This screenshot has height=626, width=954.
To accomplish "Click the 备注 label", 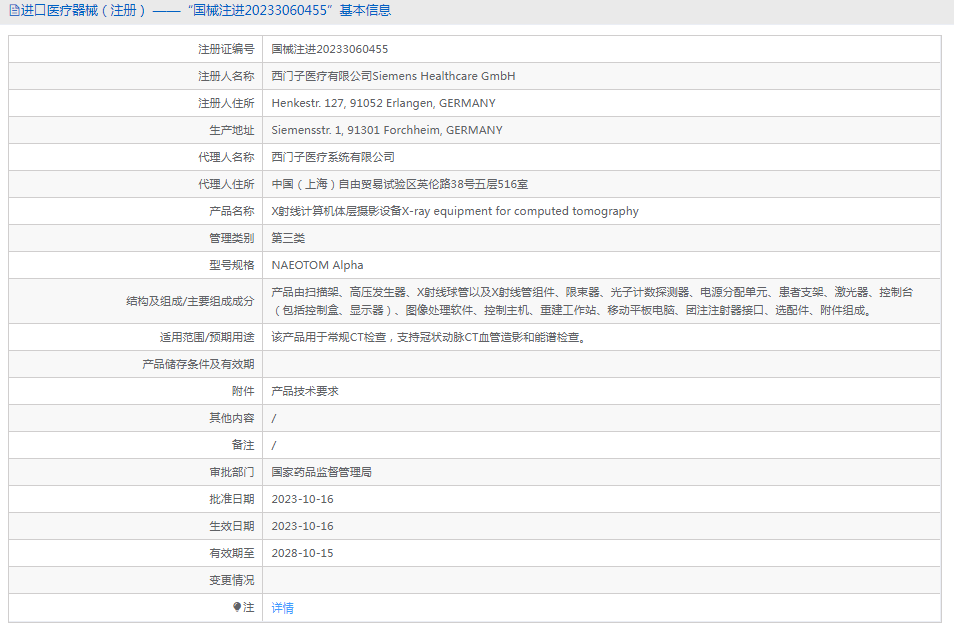I will click(243, 445).
